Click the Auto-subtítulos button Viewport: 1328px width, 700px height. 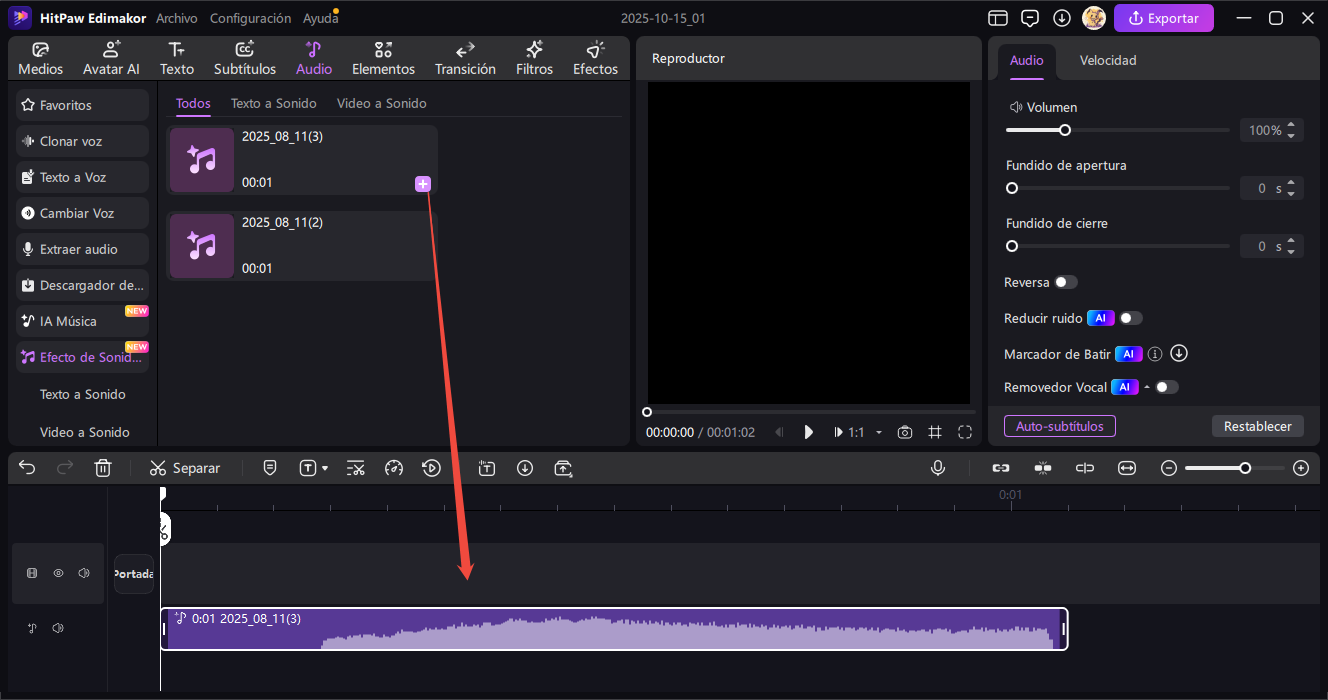[1059, 425]
